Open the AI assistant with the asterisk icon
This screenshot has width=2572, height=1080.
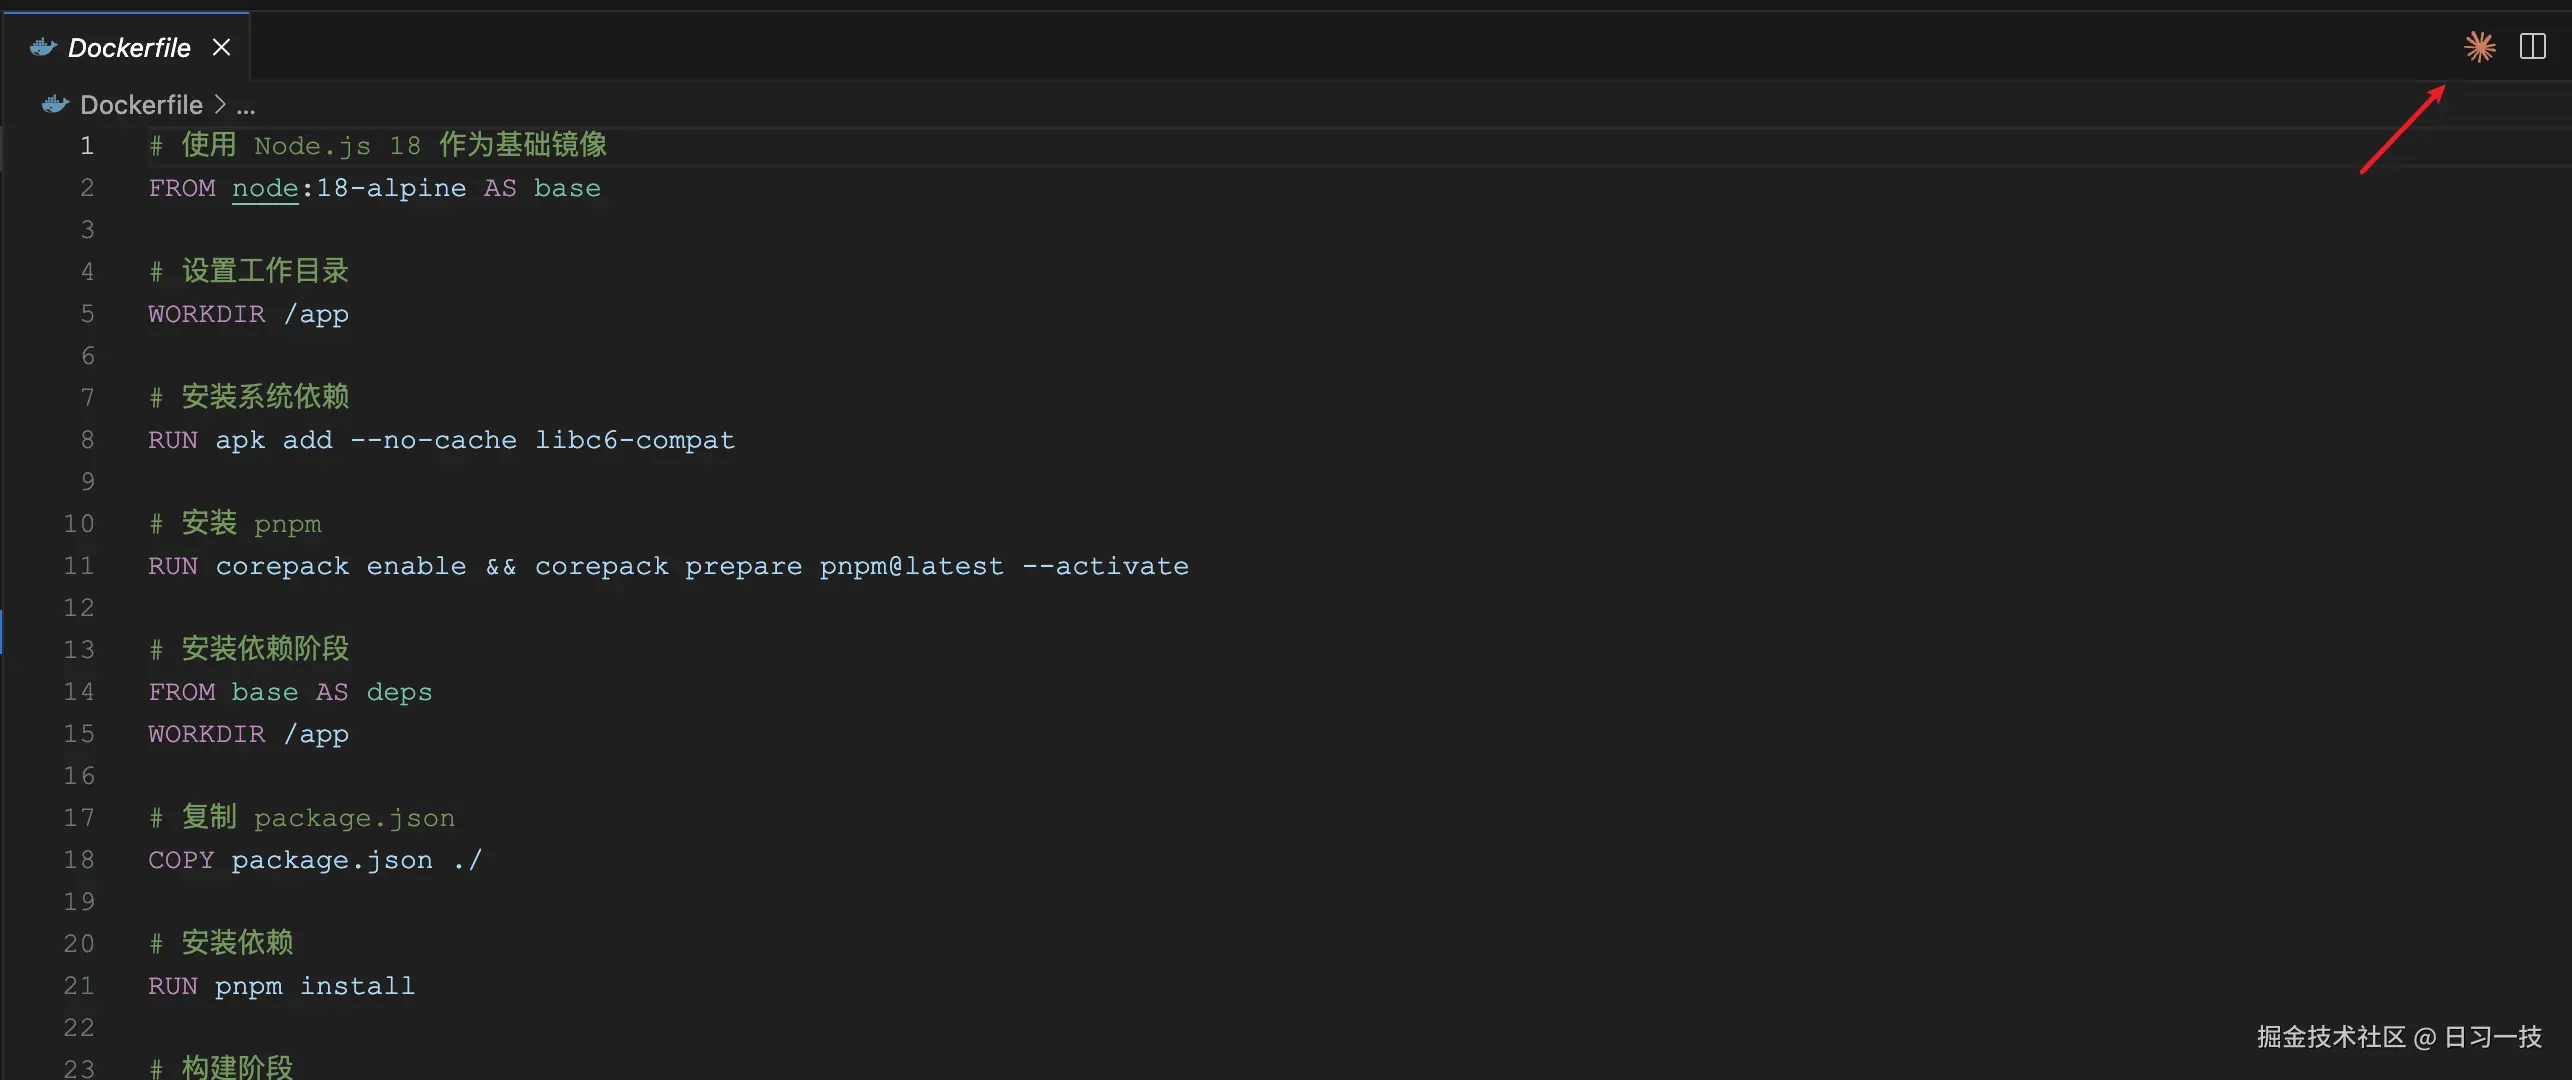2479,46
